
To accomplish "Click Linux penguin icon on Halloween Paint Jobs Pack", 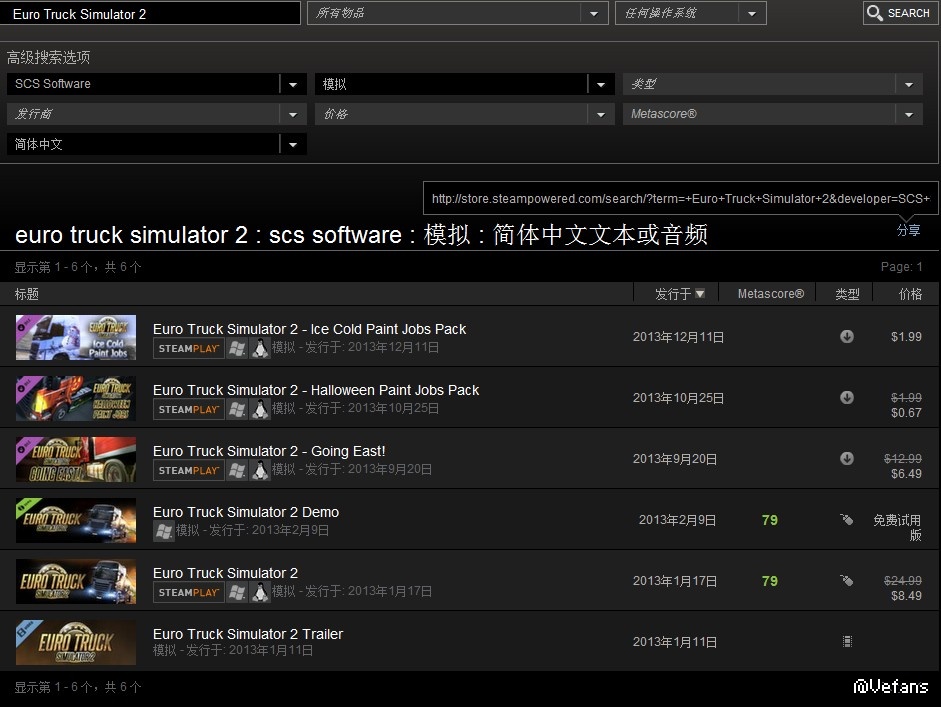I will click(x=260, y=409).
